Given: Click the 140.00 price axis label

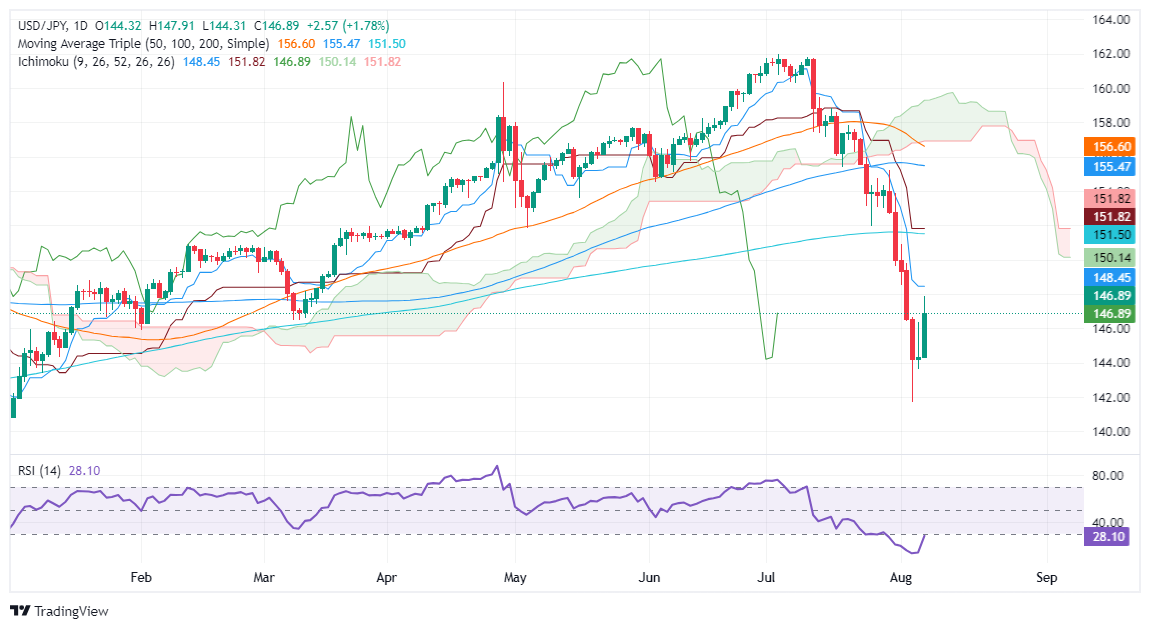Looking at the screenshot, I should 1112,432.
